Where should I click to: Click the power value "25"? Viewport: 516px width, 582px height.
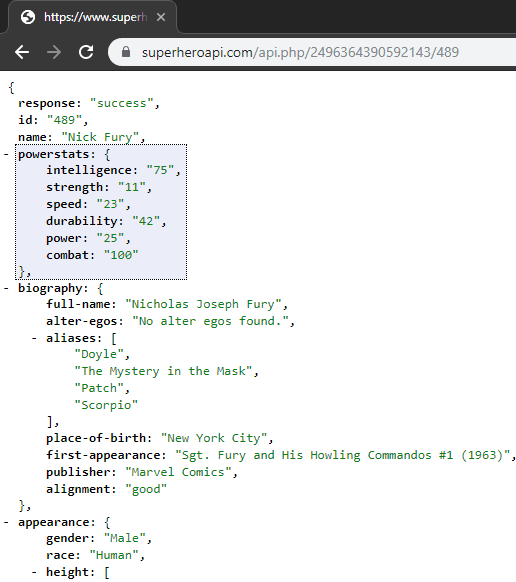(110, 238)
